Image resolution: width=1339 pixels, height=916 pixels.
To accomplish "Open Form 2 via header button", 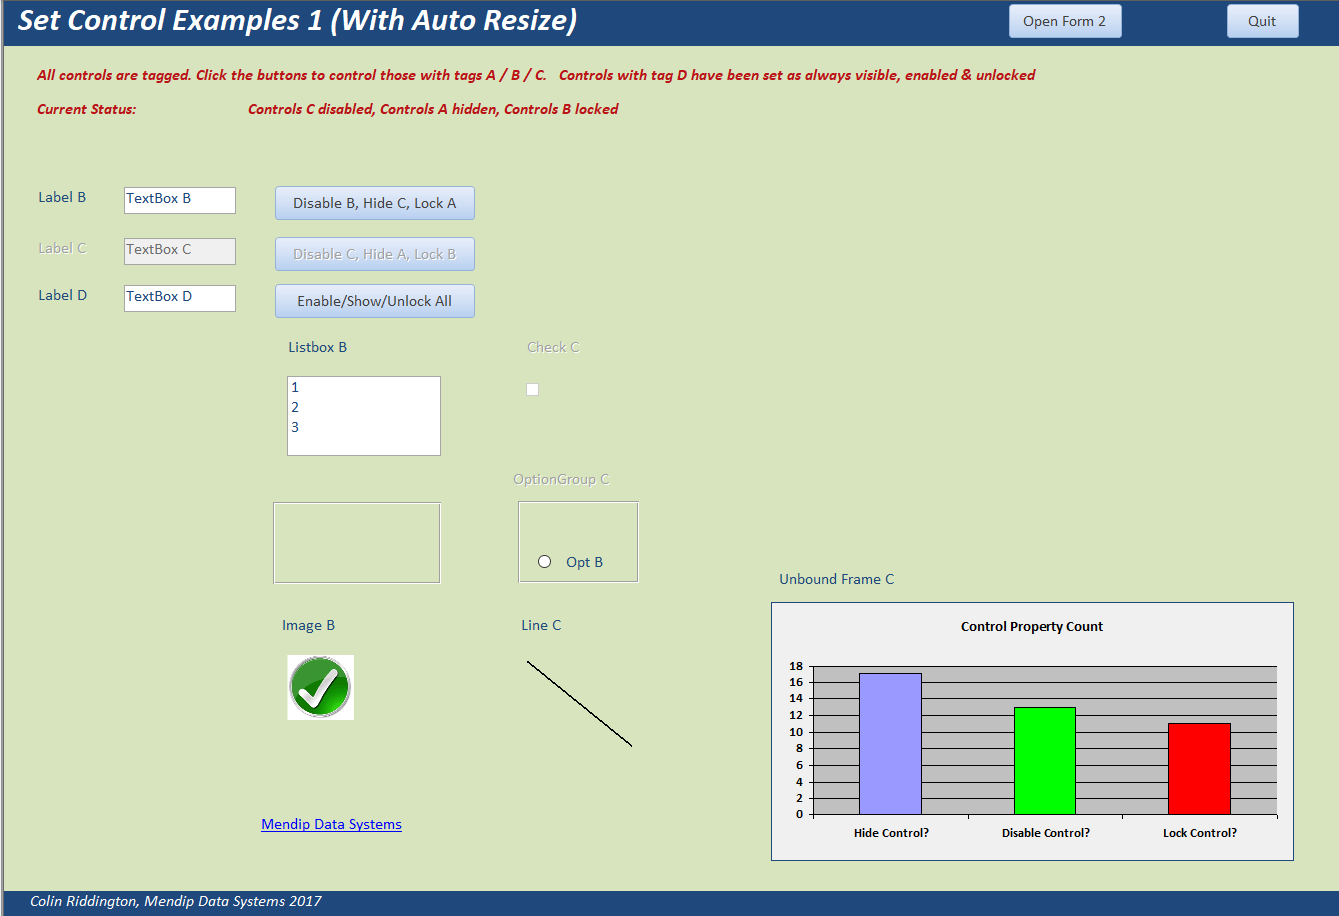I will tap(1065, 21).
